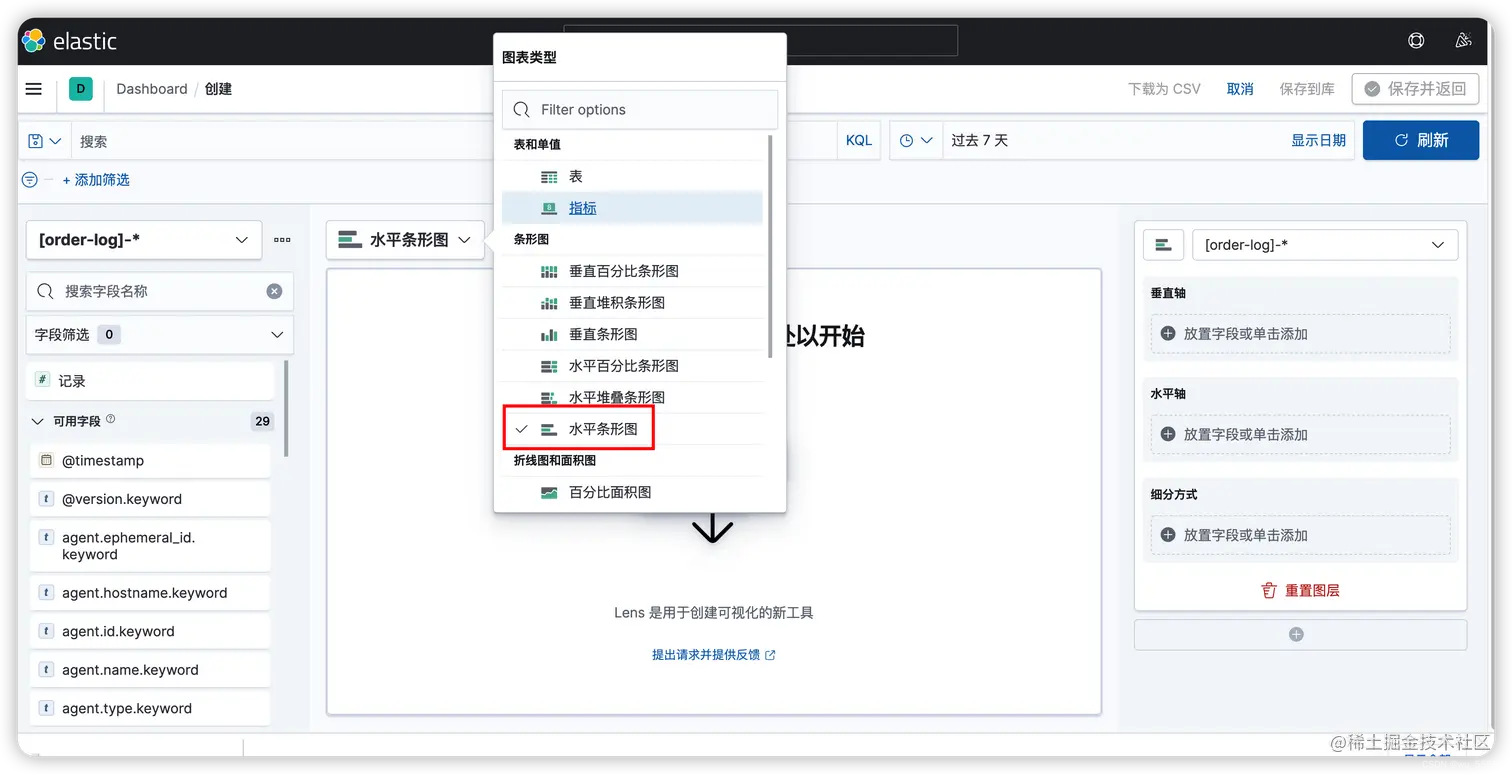Open the time range picker dropdown
The image size is (1512, 774).
pyautogui.click(x=915, y=140)
